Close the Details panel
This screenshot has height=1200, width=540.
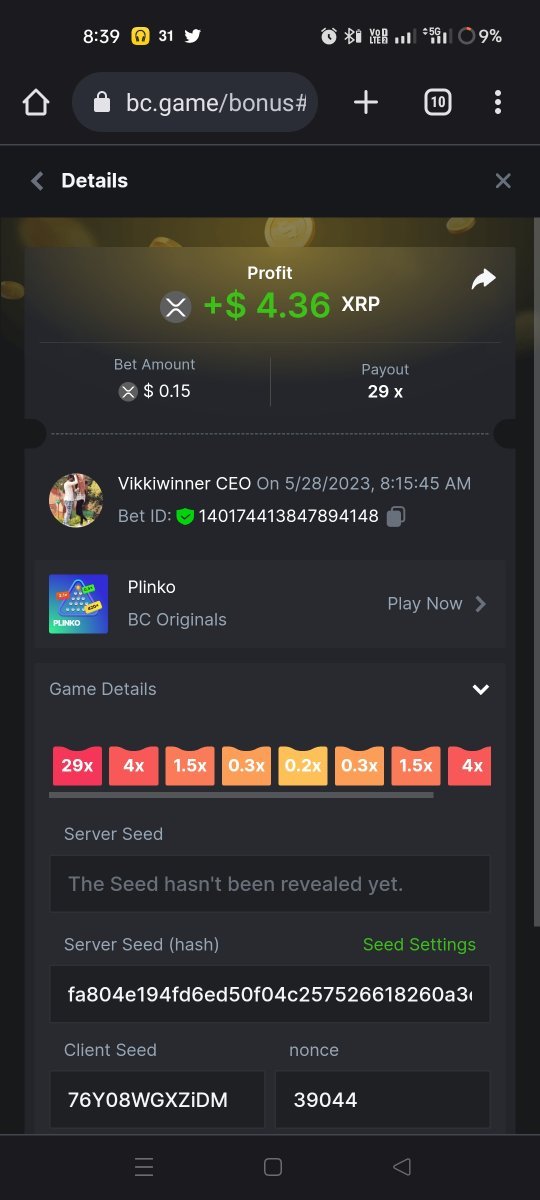click(x=503, y=181)
